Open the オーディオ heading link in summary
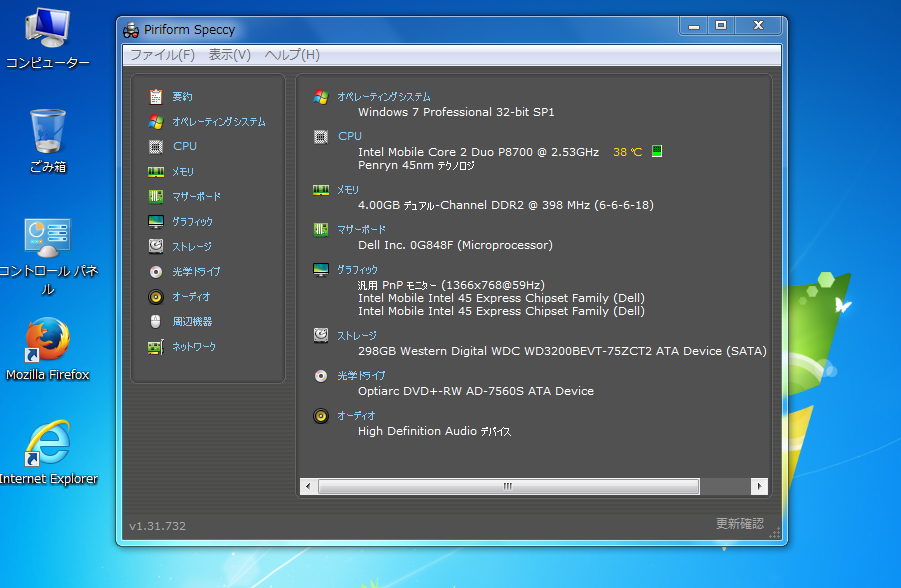Screen dimensions: 901x588 356,416
